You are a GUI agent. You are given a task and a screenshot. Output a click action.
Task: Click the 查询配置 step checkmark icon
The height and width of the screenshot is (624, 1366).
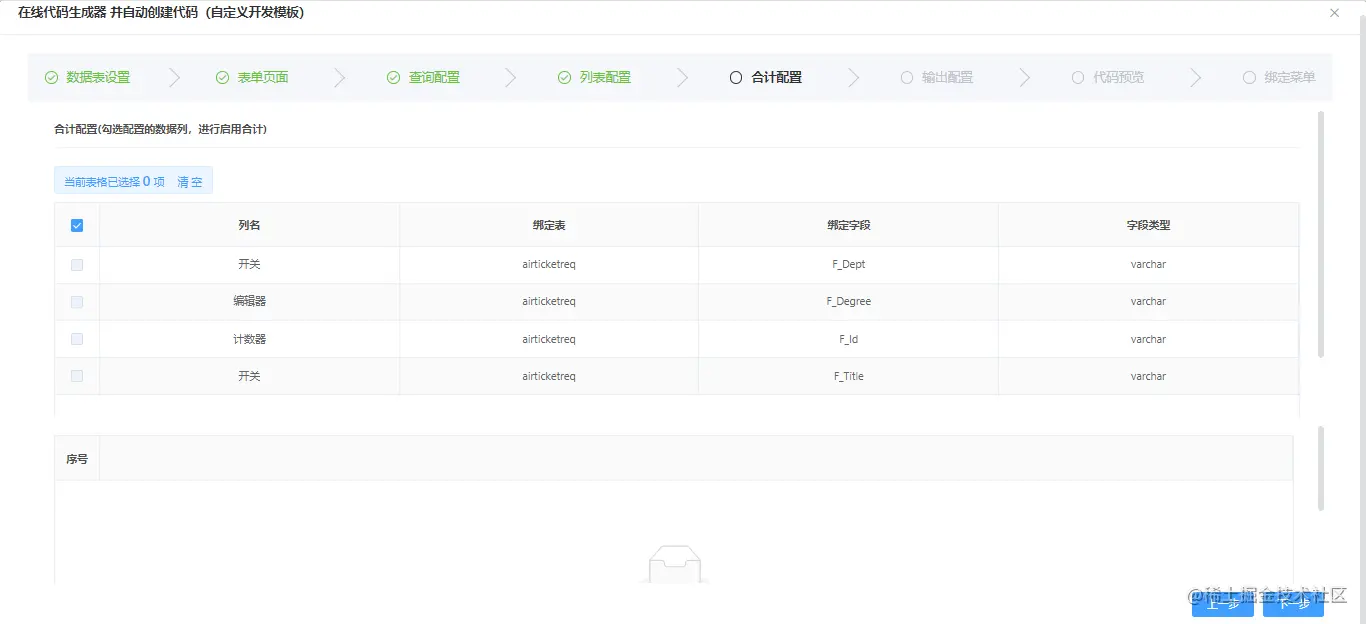coord(393,77)
